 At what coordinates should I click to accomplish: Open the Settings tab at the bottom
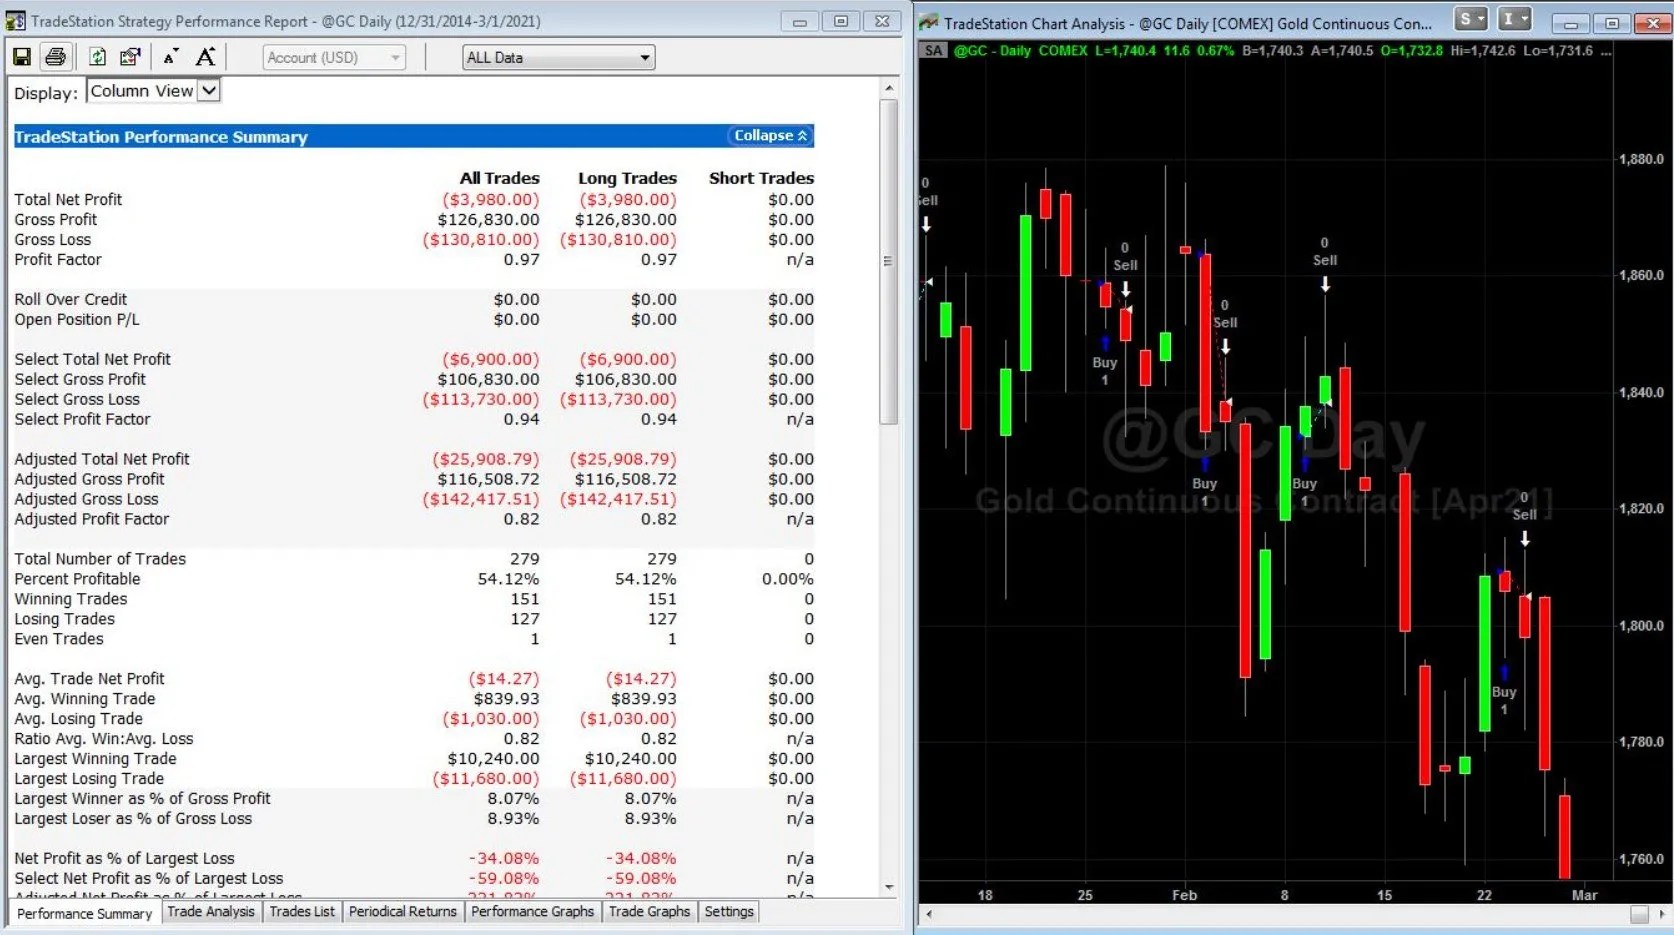[x=728, y=911]
